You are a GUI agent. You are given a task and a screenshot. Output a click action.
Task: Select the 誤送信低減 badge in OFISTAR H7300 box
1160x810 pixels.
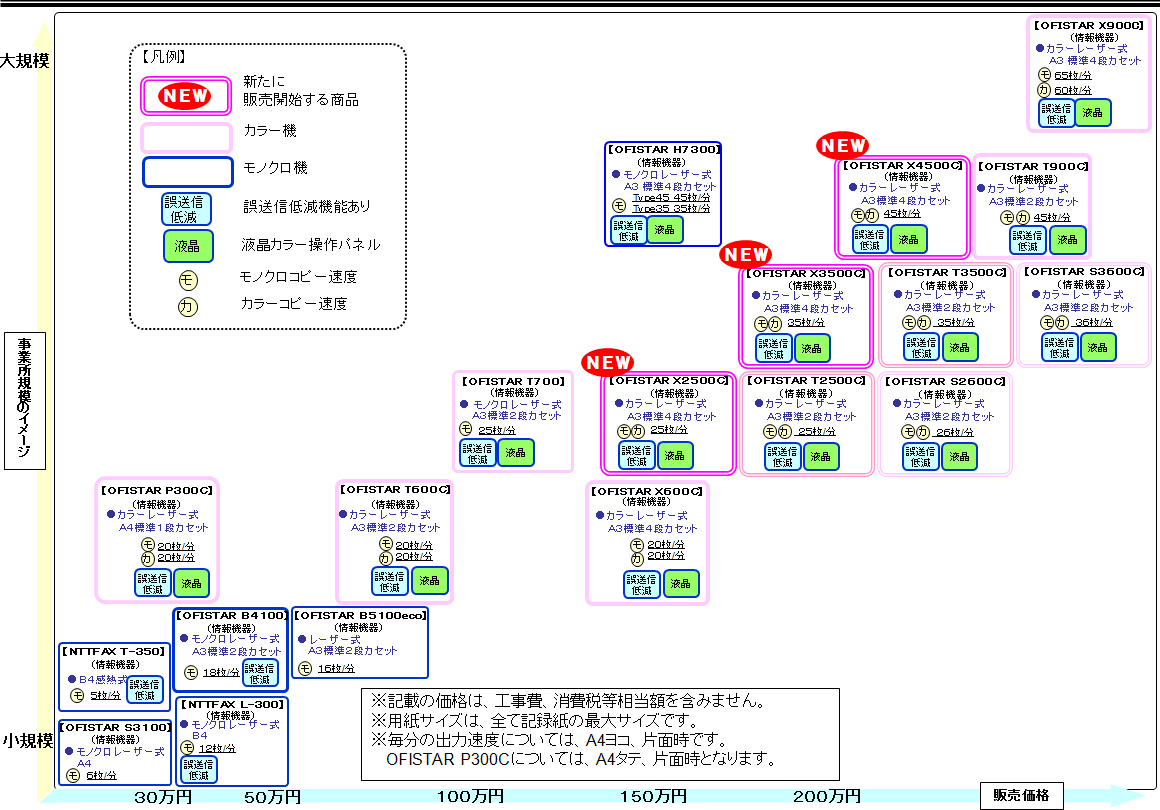coord(629,231)
